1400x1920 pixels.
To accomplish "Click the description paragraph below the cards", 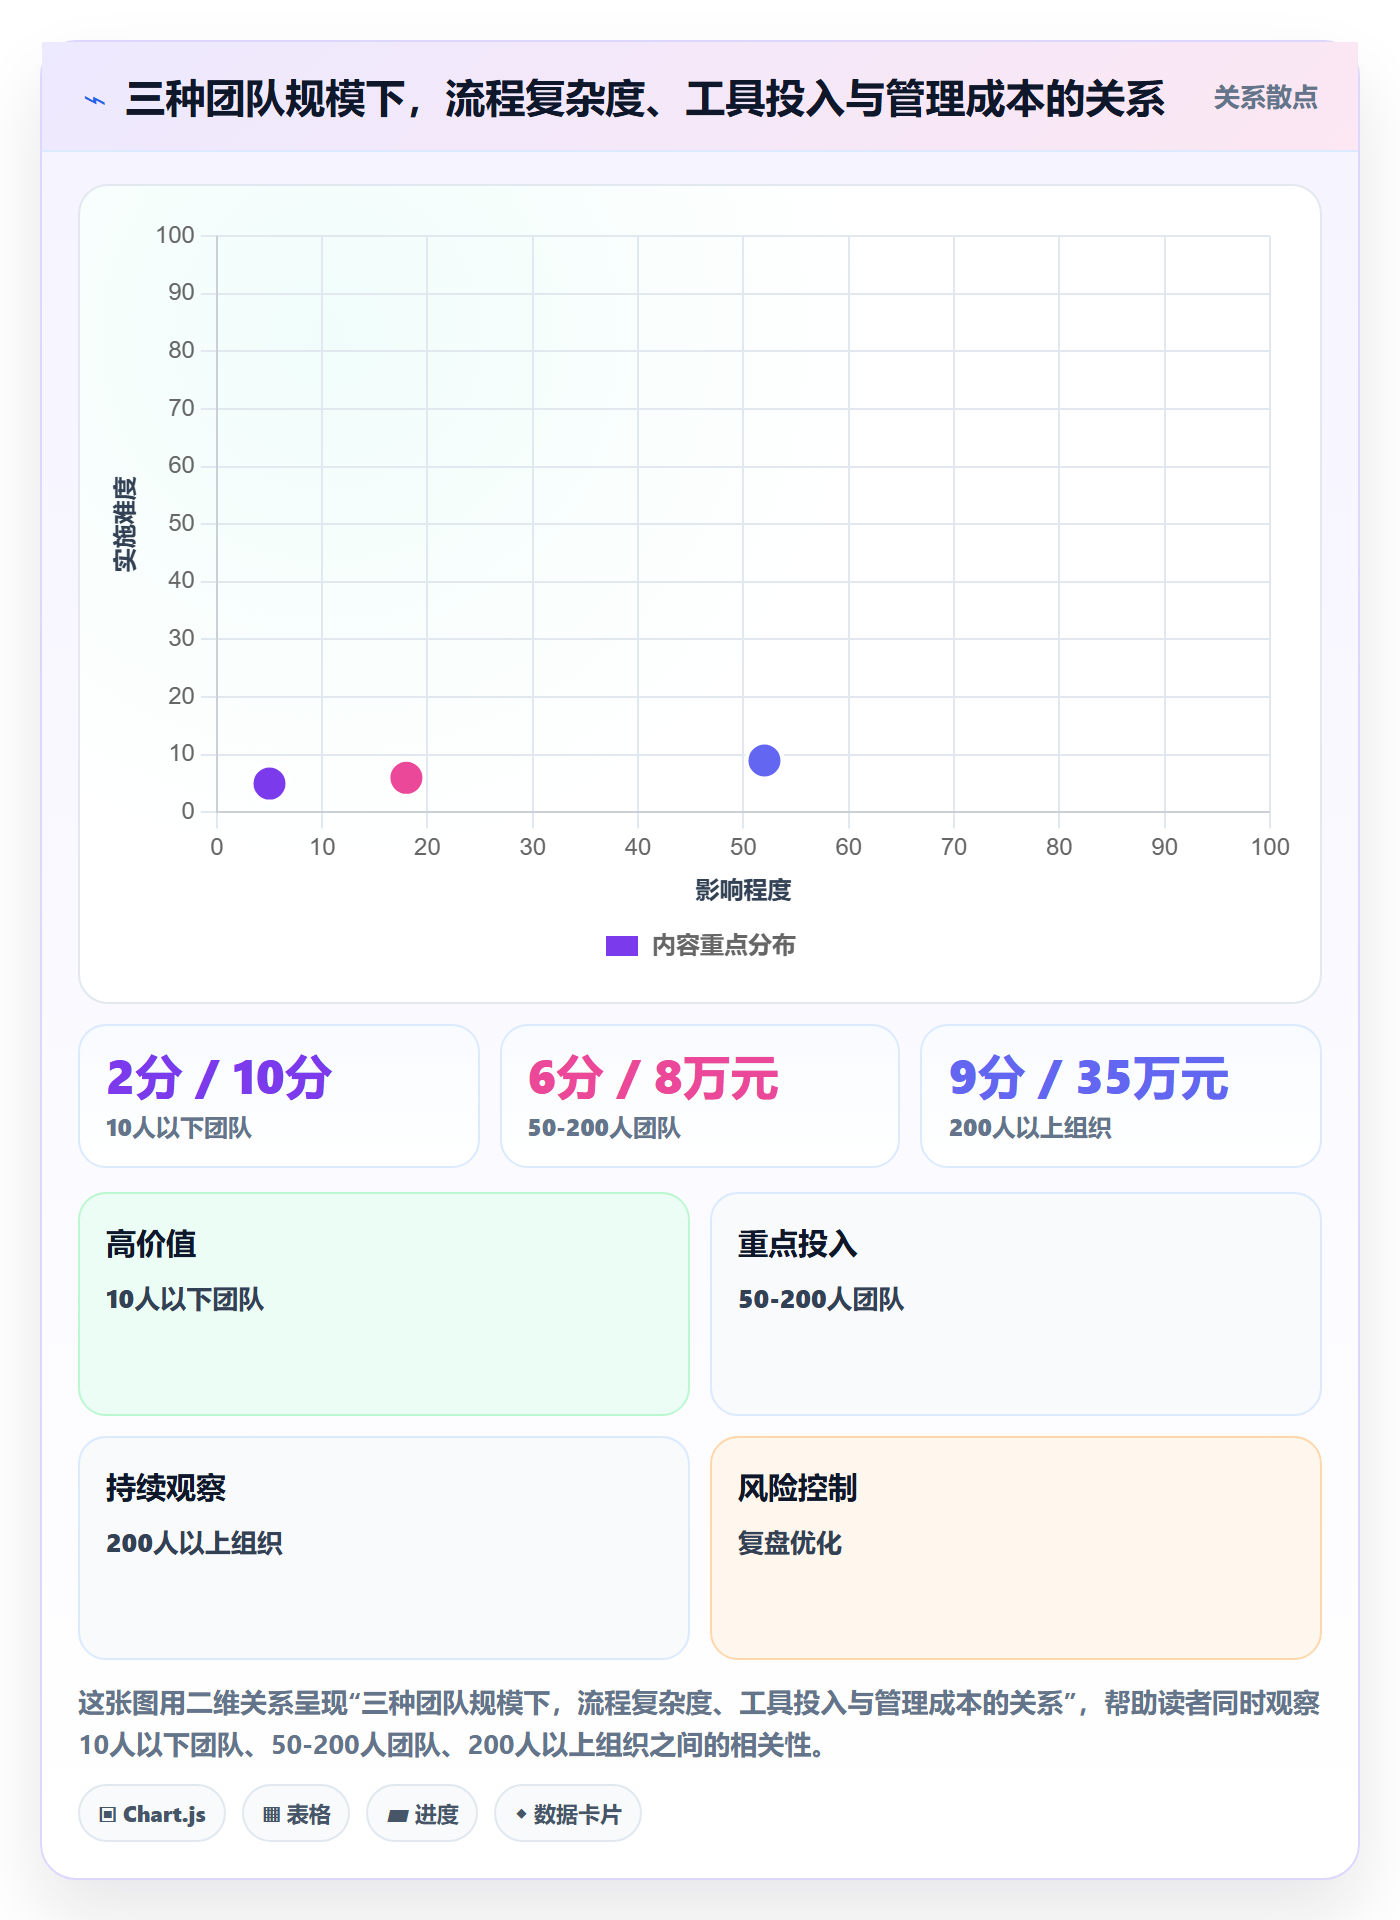I will [700, 1724].
